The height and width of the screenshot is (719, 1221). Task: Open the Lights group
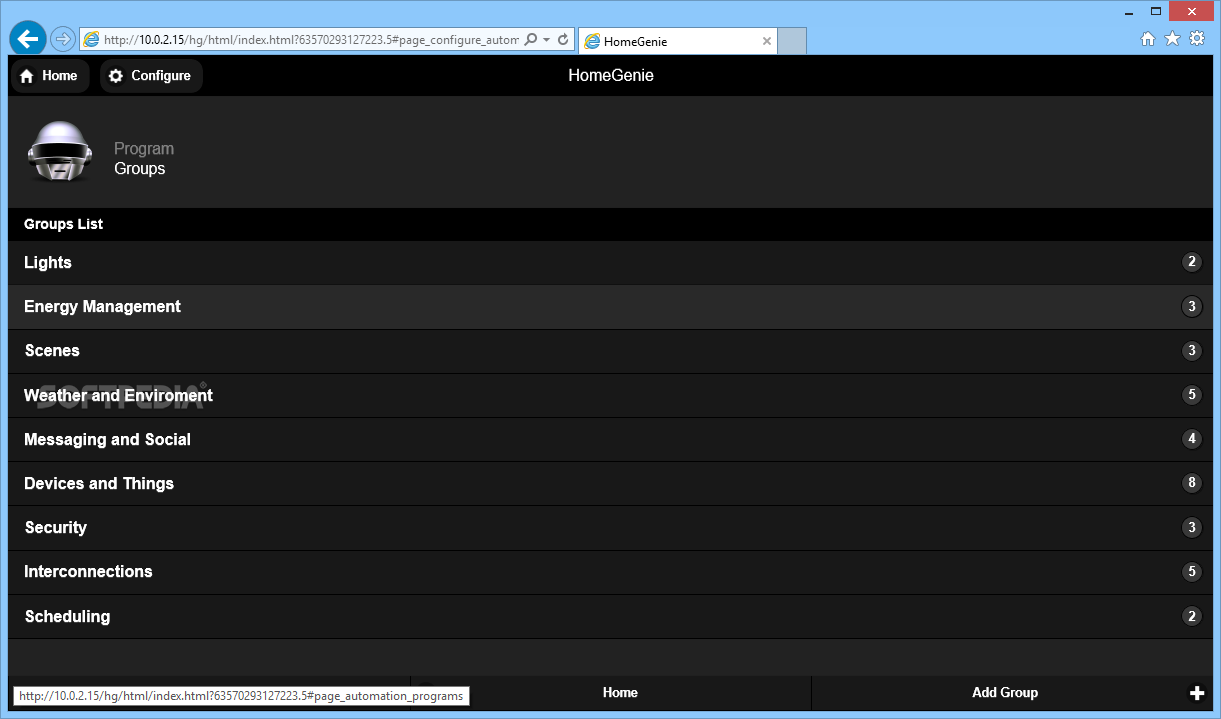(x=610, y=263)
